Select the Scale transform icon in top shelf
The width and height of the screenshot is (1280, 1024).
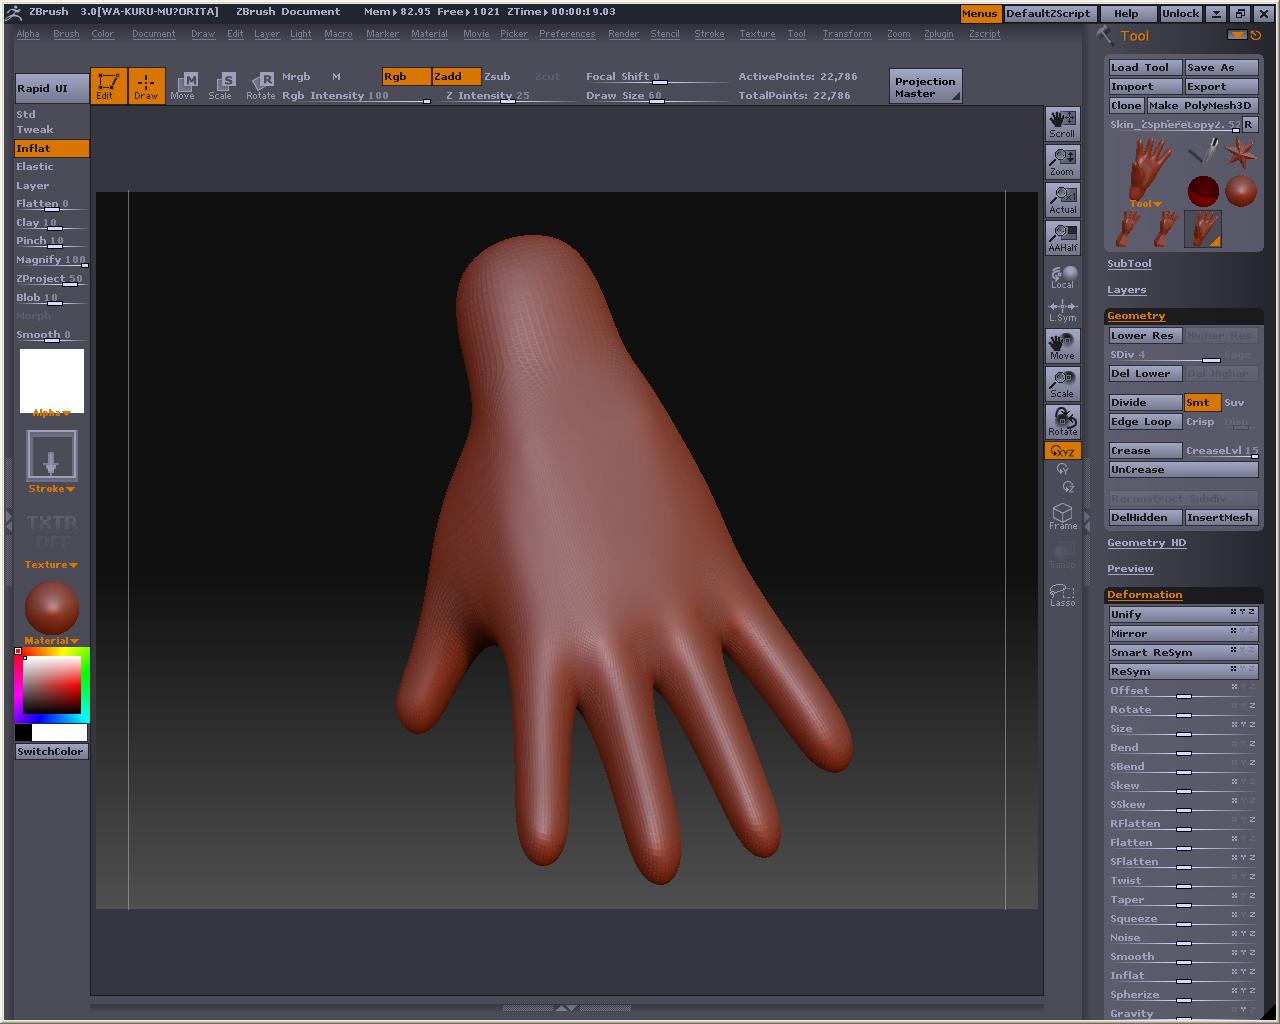(220, 86)
